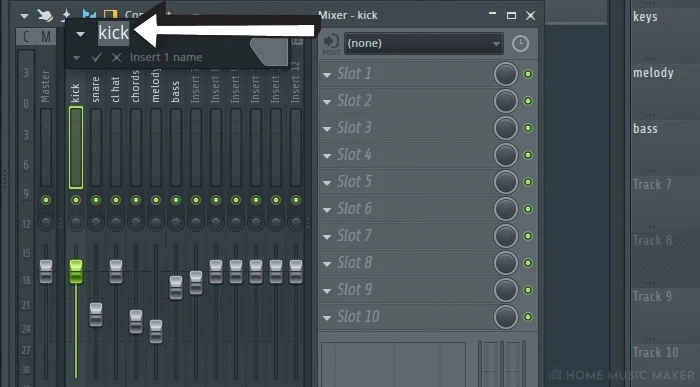Open the rename popup color arrow
The height and width of the screenshot is (387, 700).
pos(76,58)
